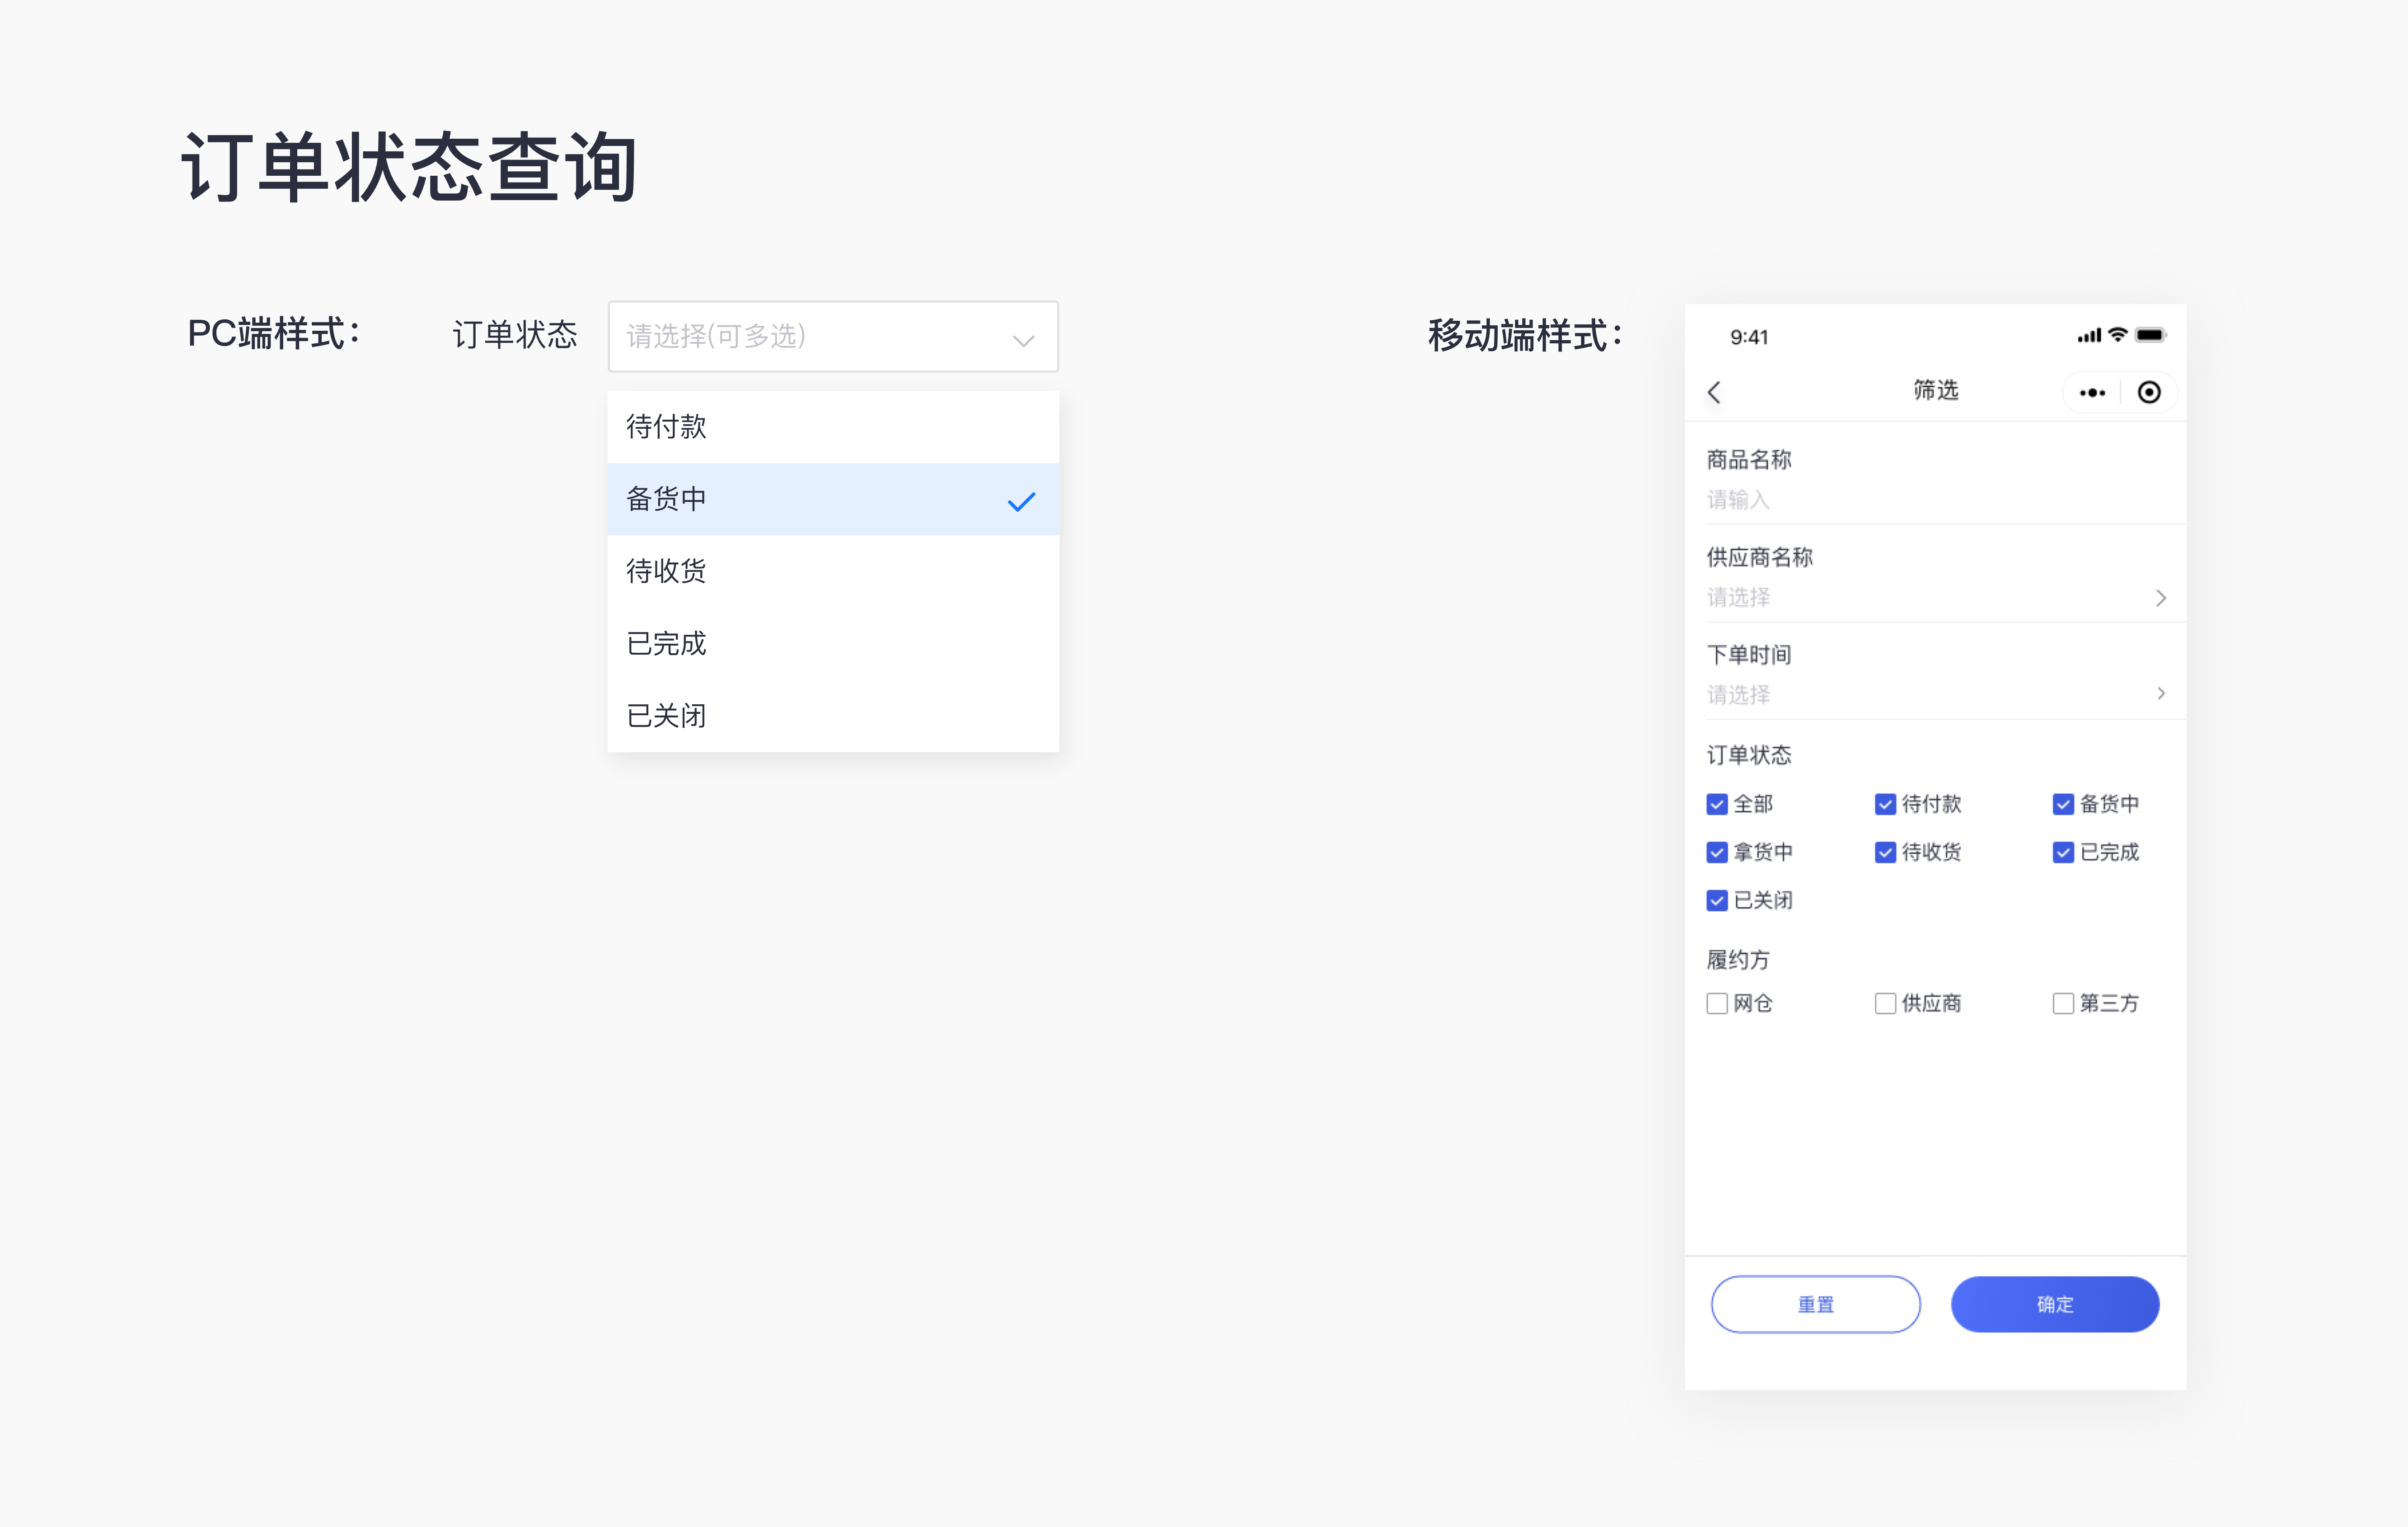Tap the cellular signal icon

coord(2089,336)
